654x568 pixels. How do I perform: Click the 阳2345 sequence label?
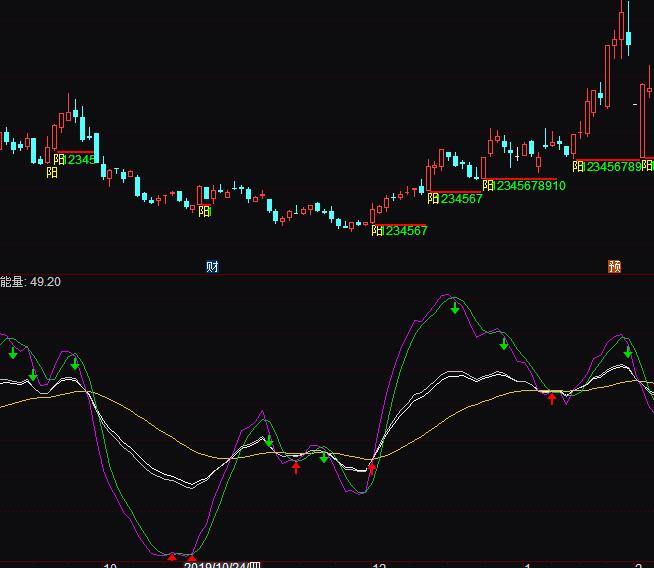(75, 159)
